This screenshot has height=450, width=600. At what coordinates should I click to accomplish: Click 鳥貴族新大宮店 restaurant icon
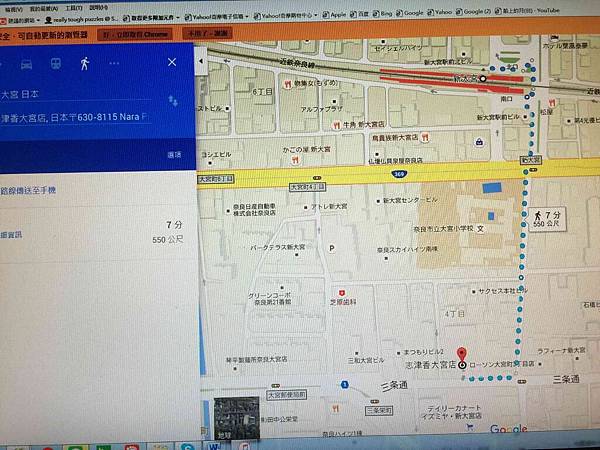pos(425,137)
